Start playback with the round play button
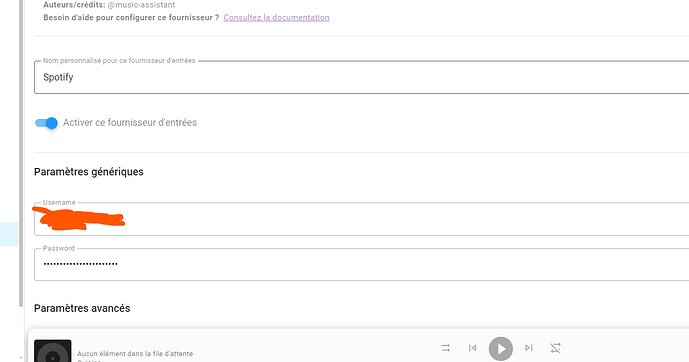 click(x=500, y=348)
